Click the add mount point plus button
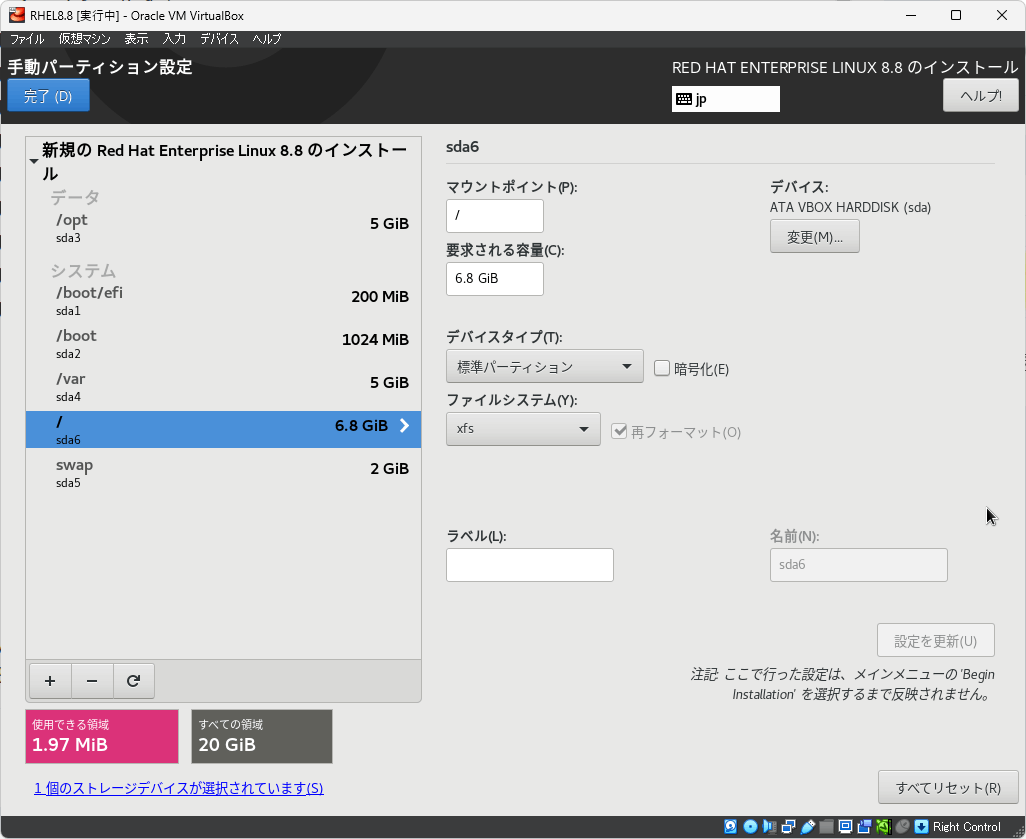 (50, 681)
